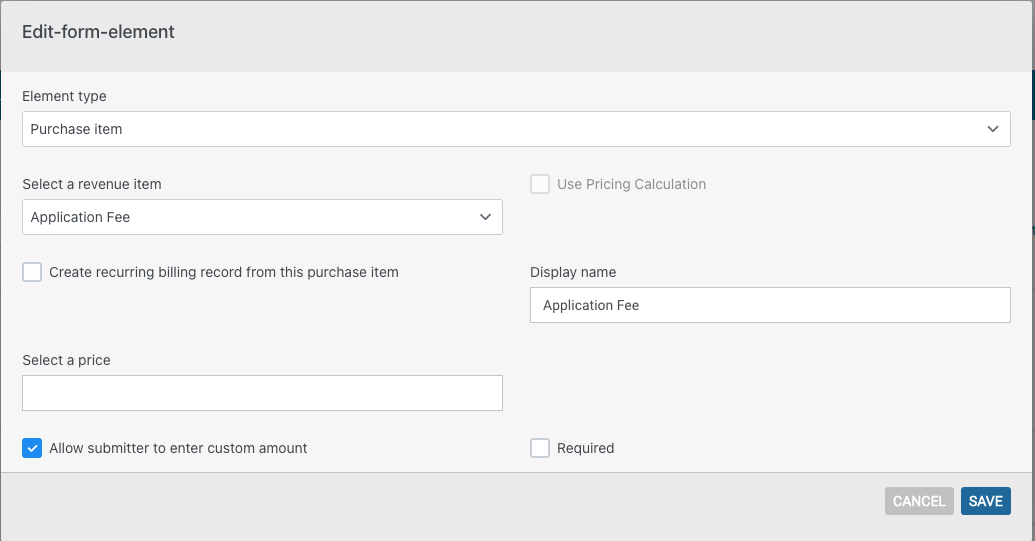
Task: Check the Use Pricing Calculation checkbox
Action: [x=540, y=184]
